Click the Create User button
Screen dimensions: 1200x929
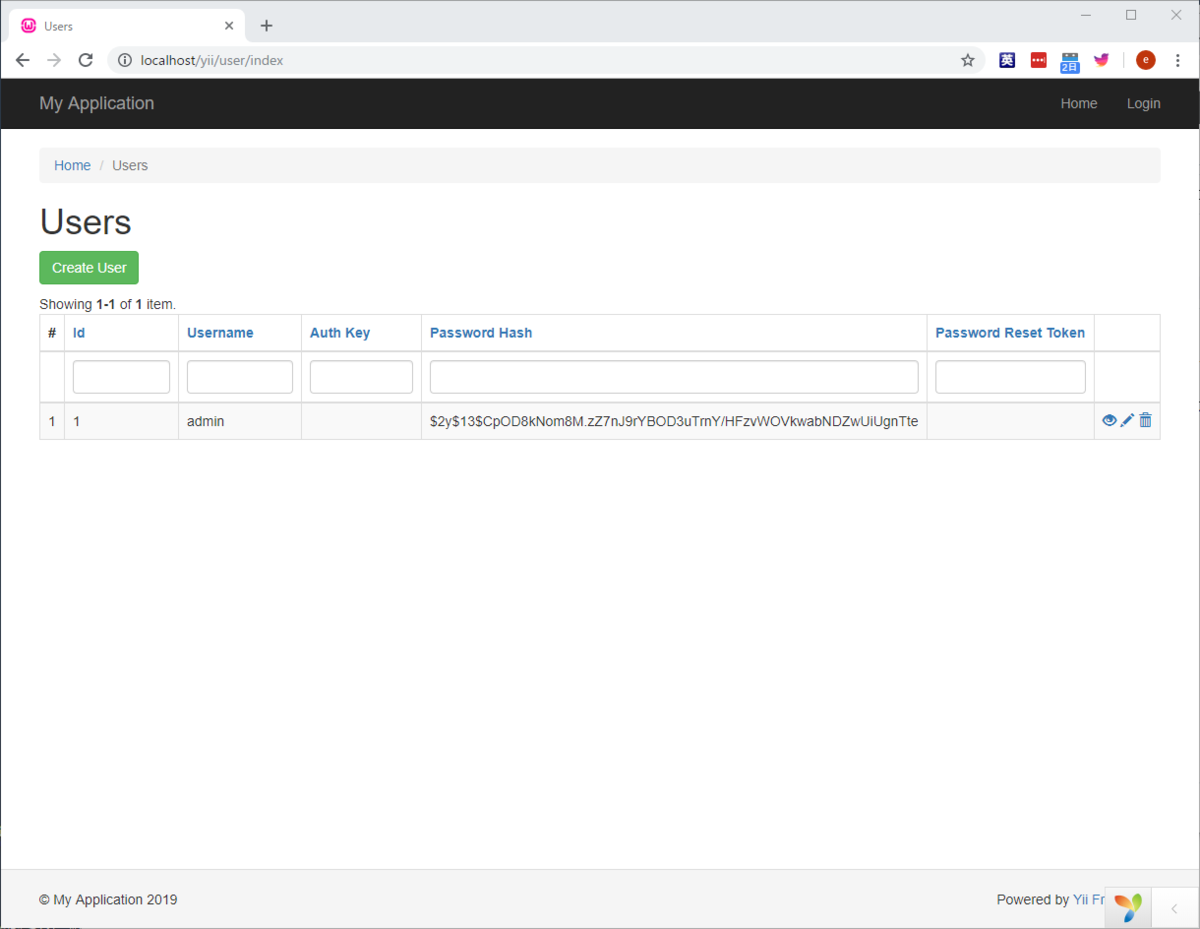89,268
